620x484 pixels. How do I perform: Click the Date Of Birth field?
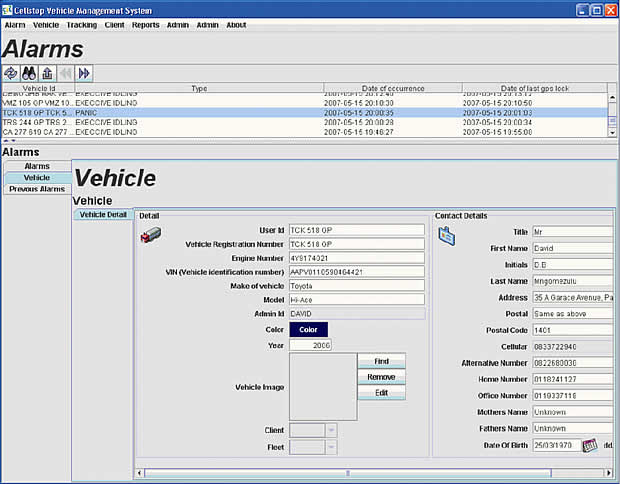[557, 445]
